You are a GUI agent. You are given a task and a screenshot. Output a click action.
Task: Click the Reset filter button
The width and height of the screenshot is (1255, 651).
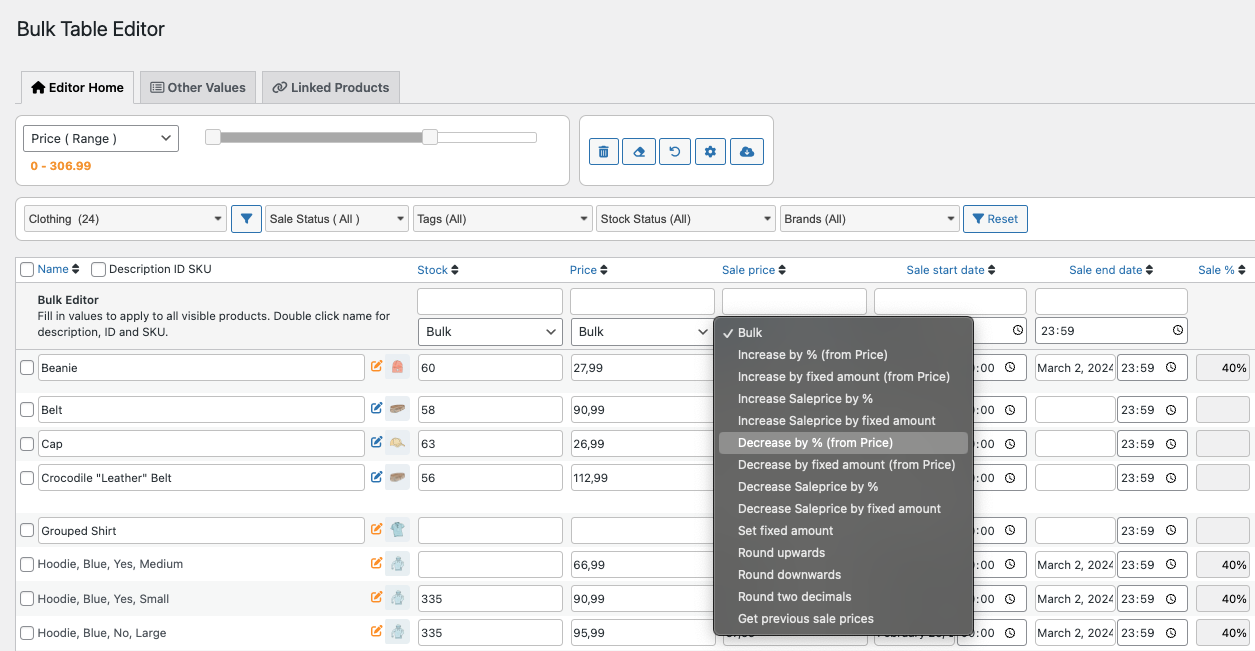[995, 218]
